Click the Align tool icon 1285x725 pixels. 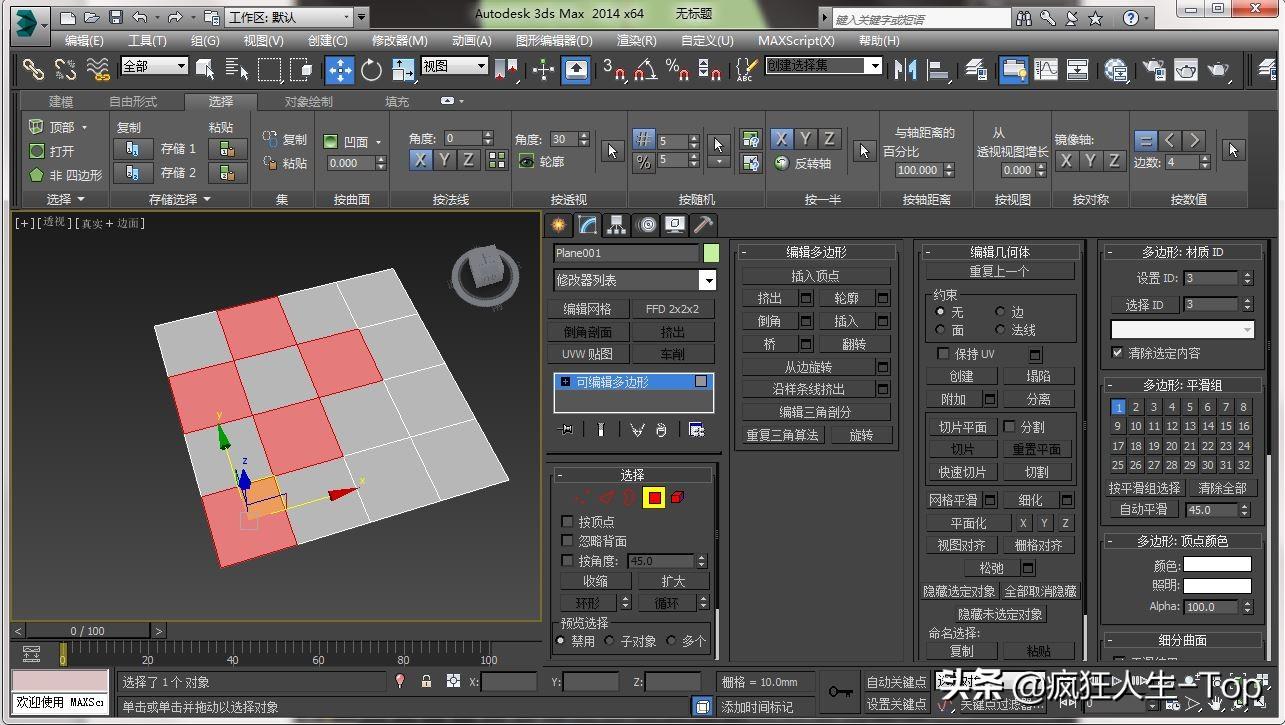tap(938, 69)
